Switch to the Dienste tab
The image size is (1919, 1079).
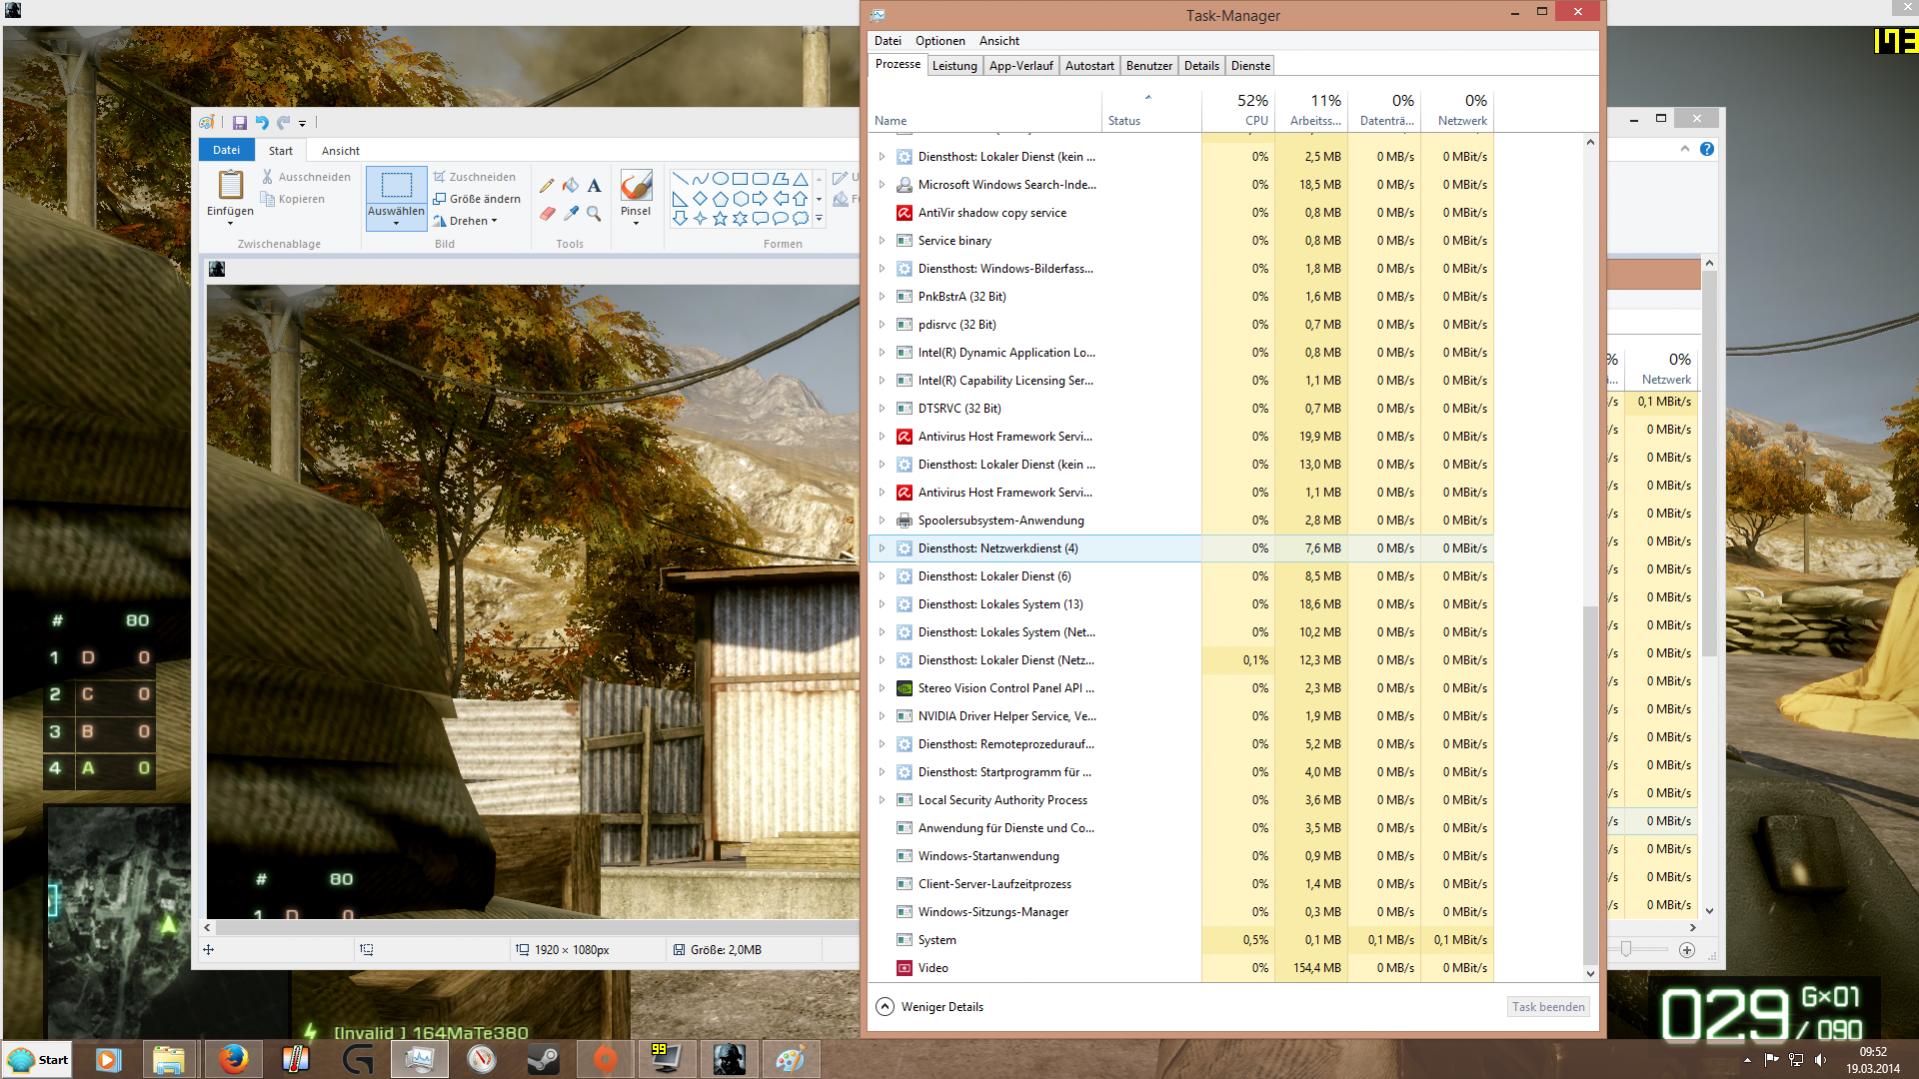click(x=1250, y=66)
